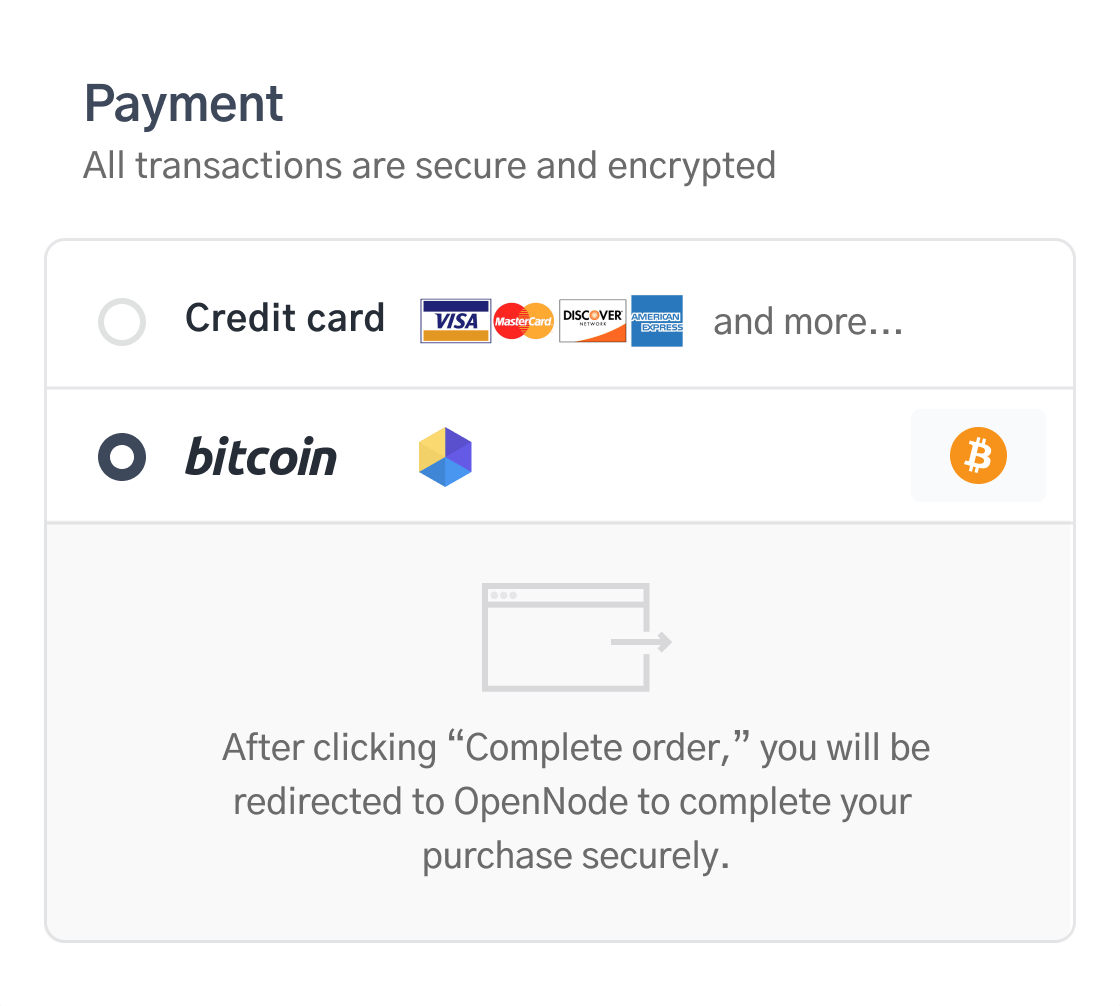This screenshot has width=1120, height=1006.
Task: Click the Discover Network logo
Action: click(x=592, y=321)
